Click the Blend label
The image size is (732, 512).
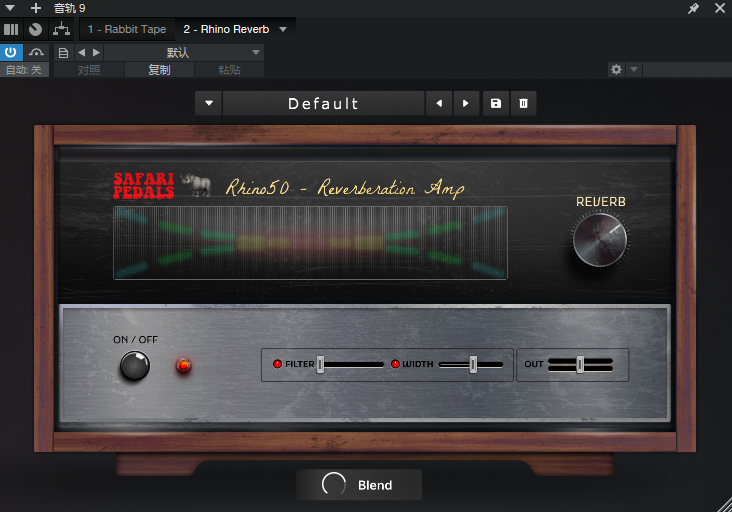(x=375, y=485)
